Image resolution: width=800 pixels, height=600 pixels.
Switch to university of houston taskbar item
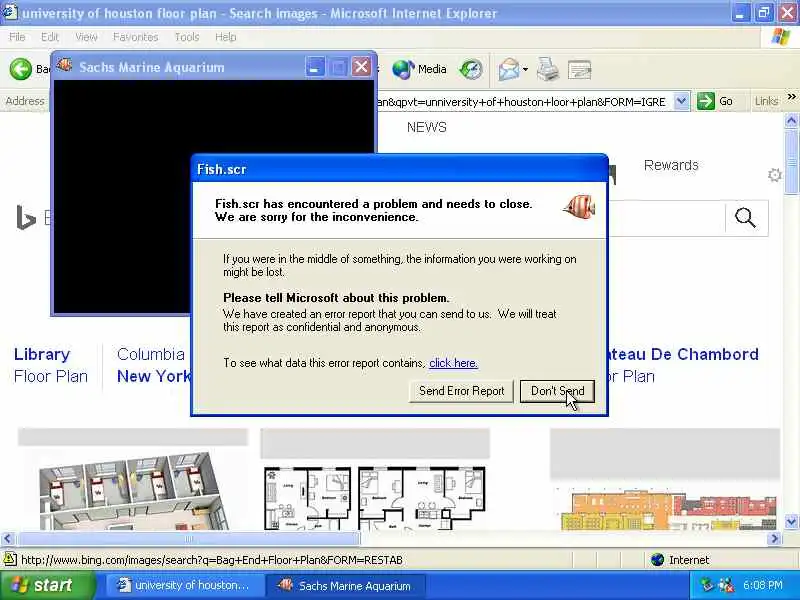(184, 586)
